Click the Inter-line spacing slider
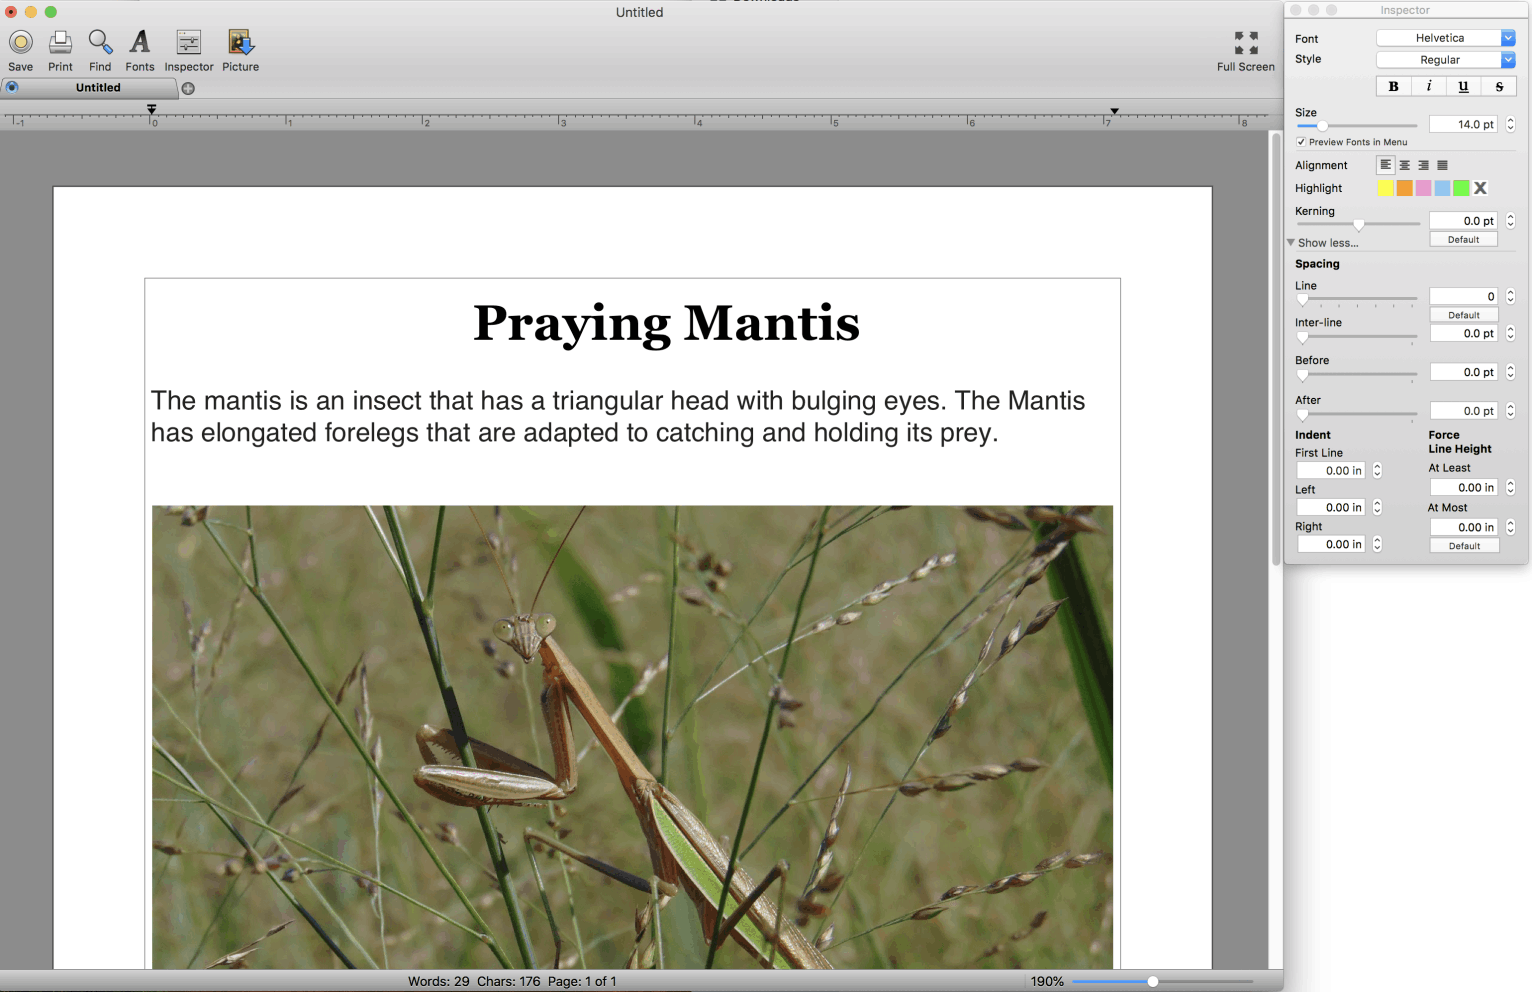1532x992 pixels. click(x=1357, y=337)
